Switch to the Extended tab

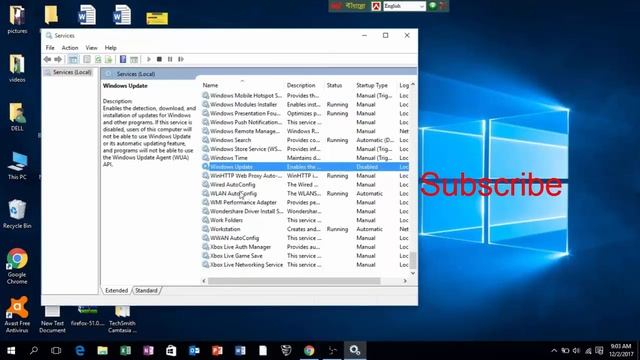click(x=116, y=290)
